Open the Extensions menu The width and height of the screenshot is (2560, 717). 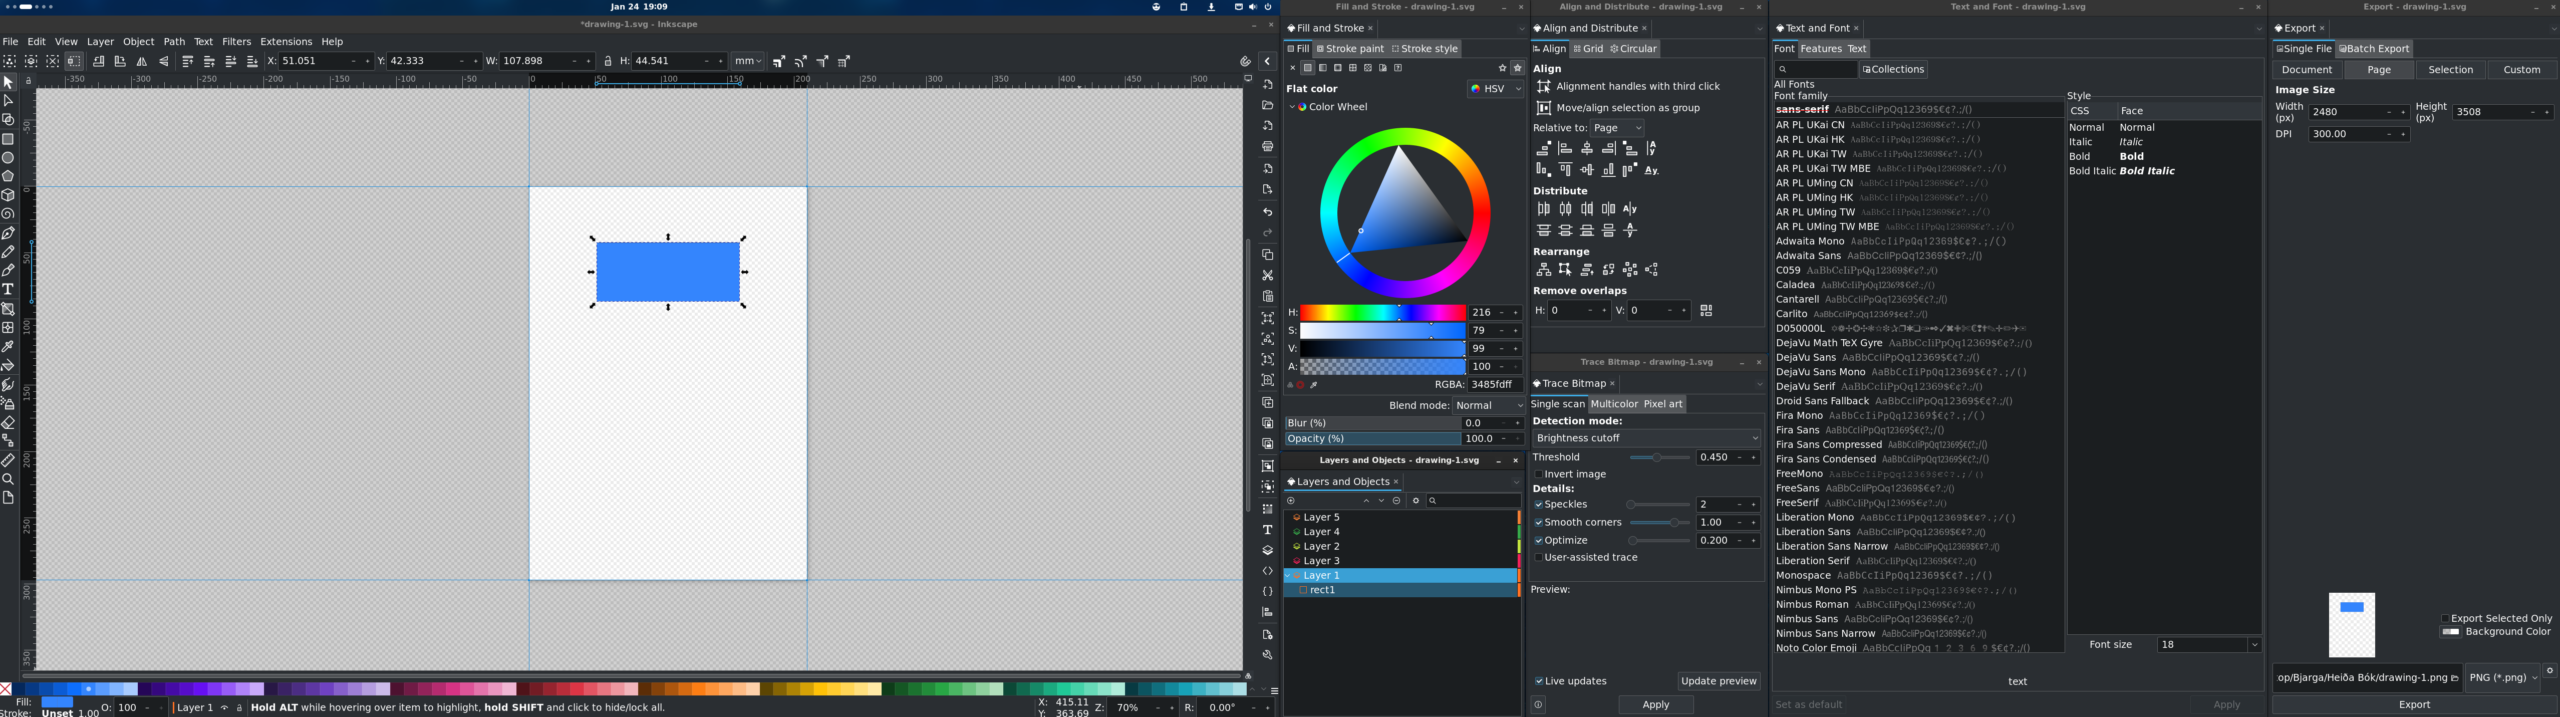286,42
